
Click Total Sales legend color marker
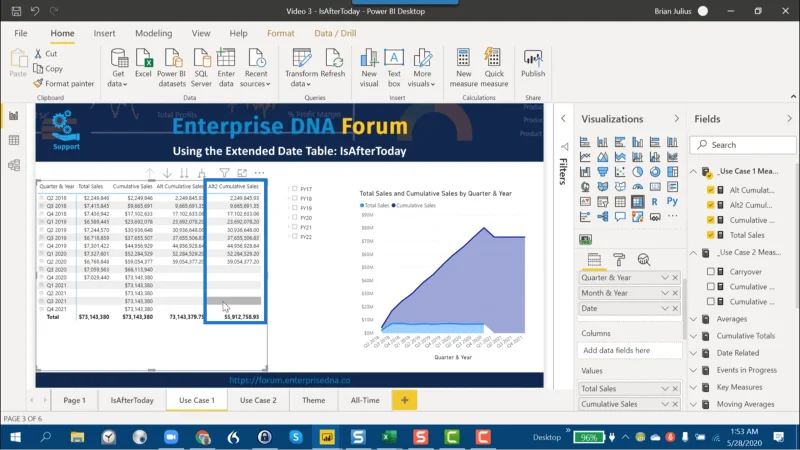[362, 206]
